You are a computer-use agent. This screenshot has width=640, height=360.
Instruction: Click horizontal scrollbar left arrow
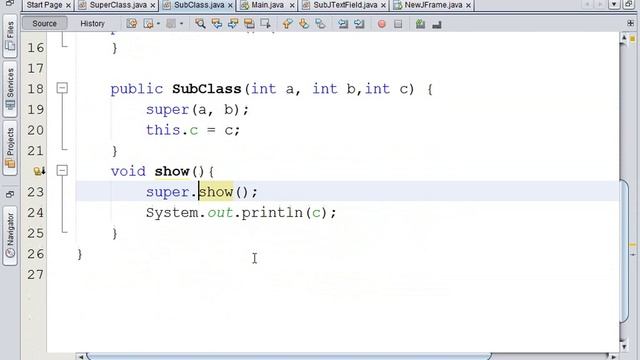tap(81, 357)
